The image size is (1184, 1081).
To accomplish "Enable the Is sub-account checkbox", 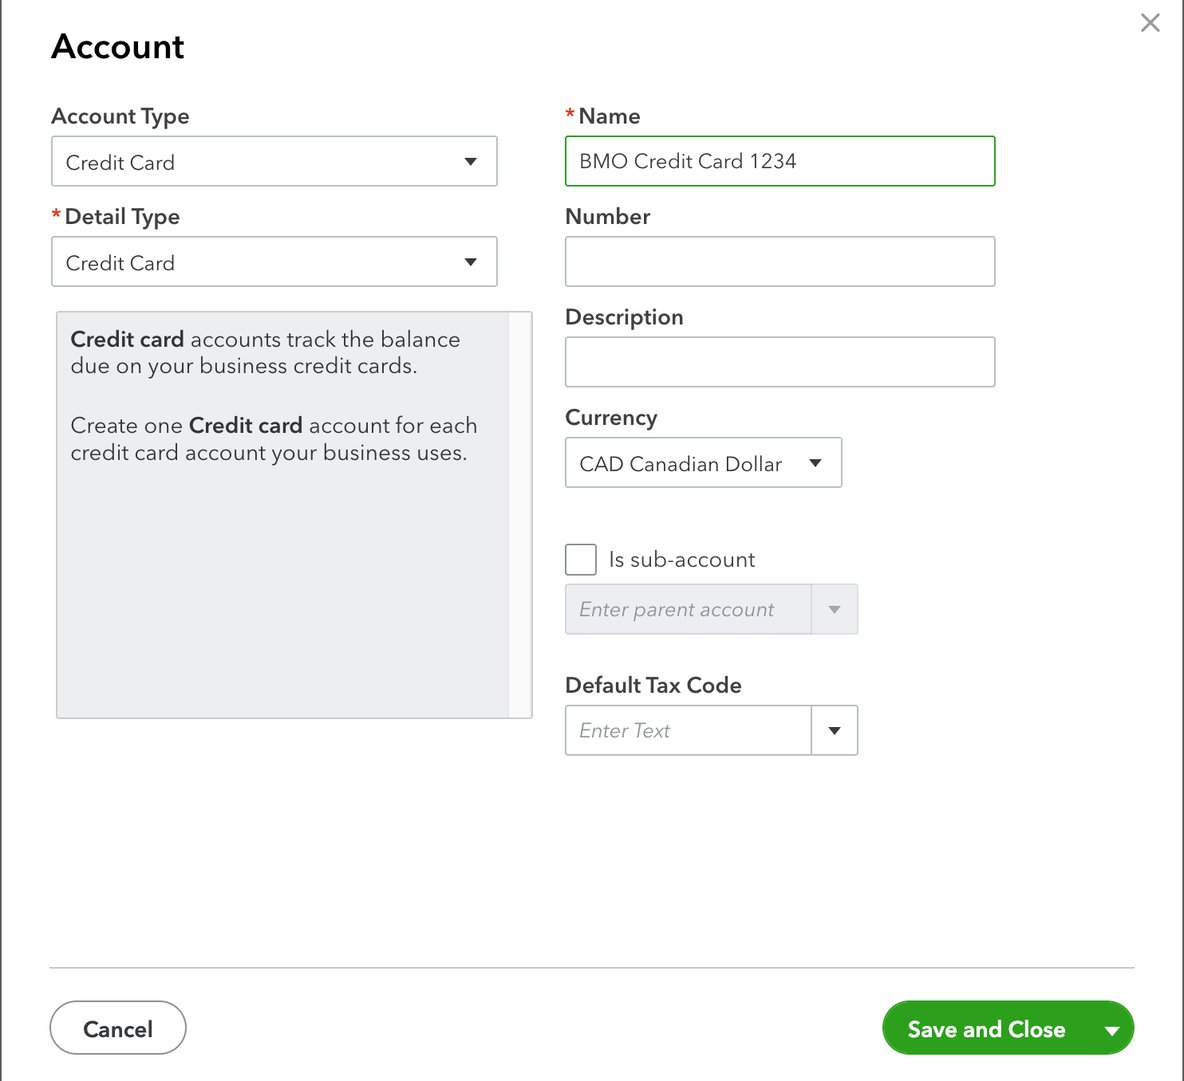I will click(x=580, y=559).
